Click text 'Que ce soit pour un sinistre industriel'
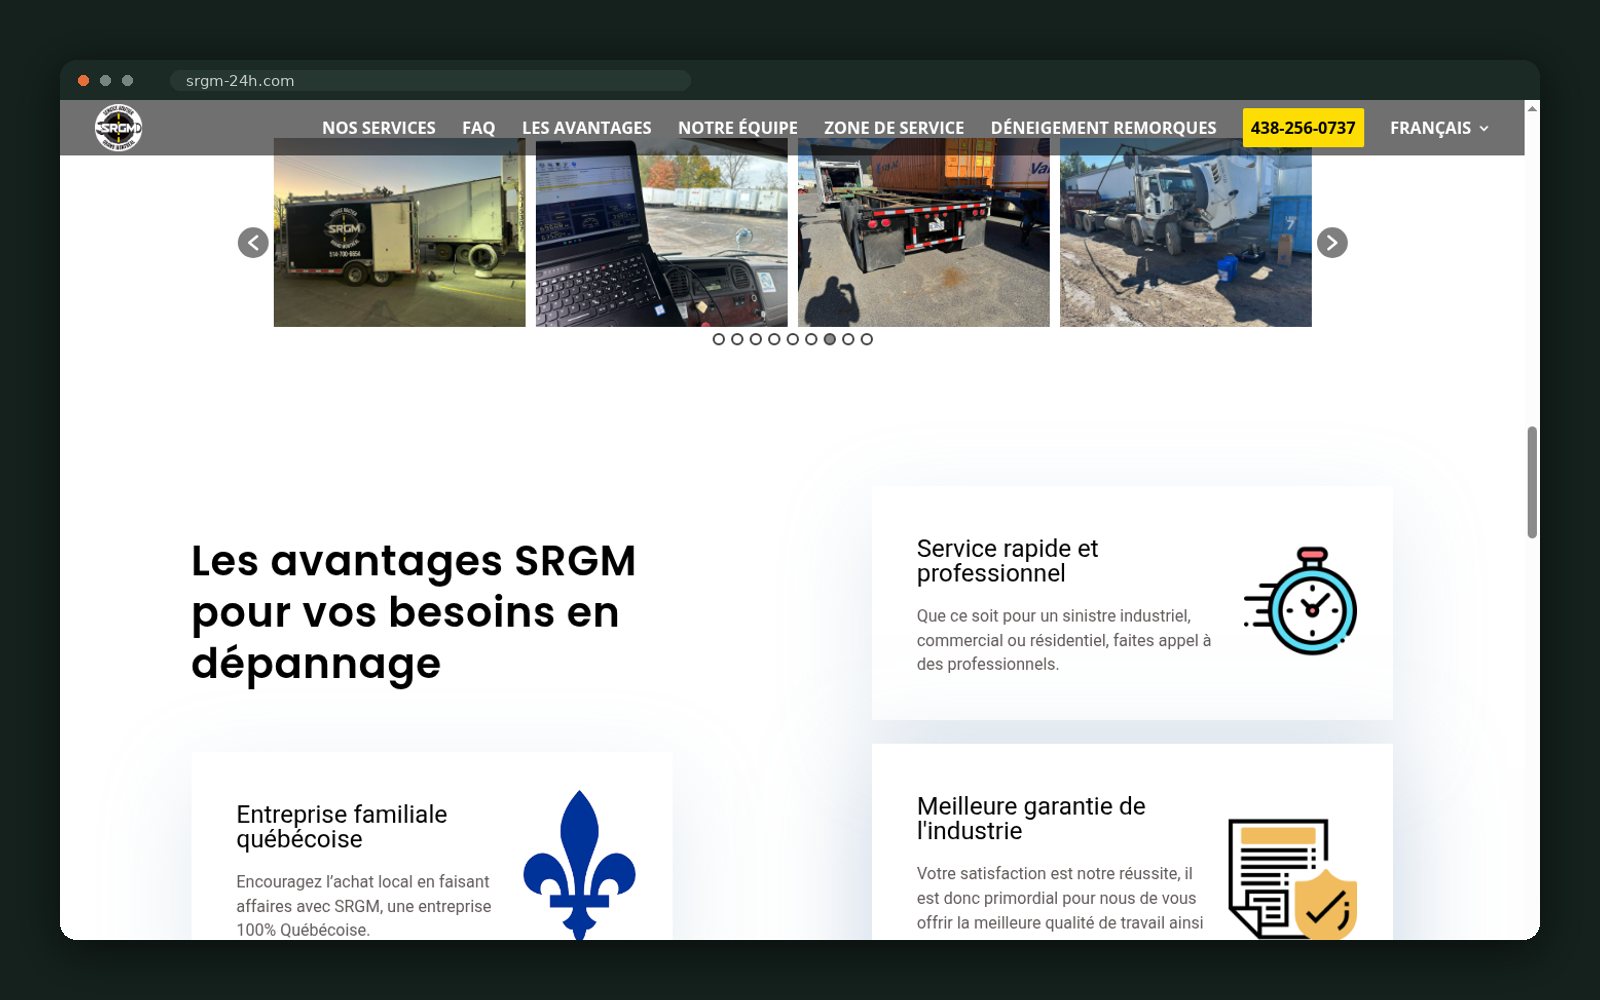 (x=1054, y=616)
